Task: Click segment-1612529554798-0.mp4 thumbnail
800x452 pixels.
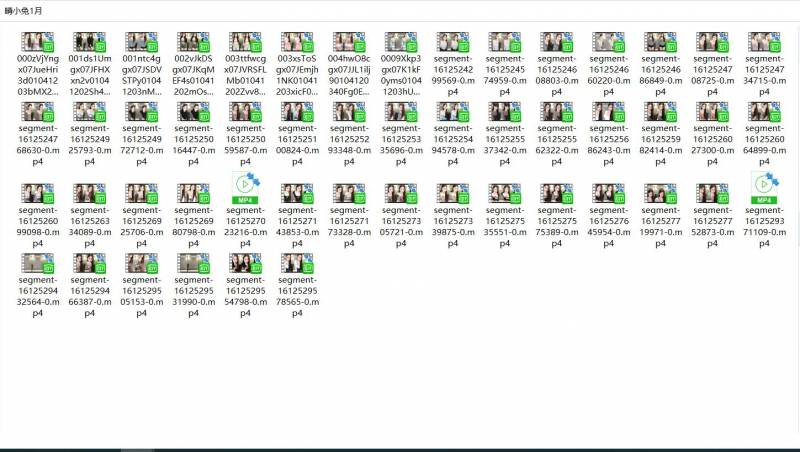Action: [x=245, y=264]
